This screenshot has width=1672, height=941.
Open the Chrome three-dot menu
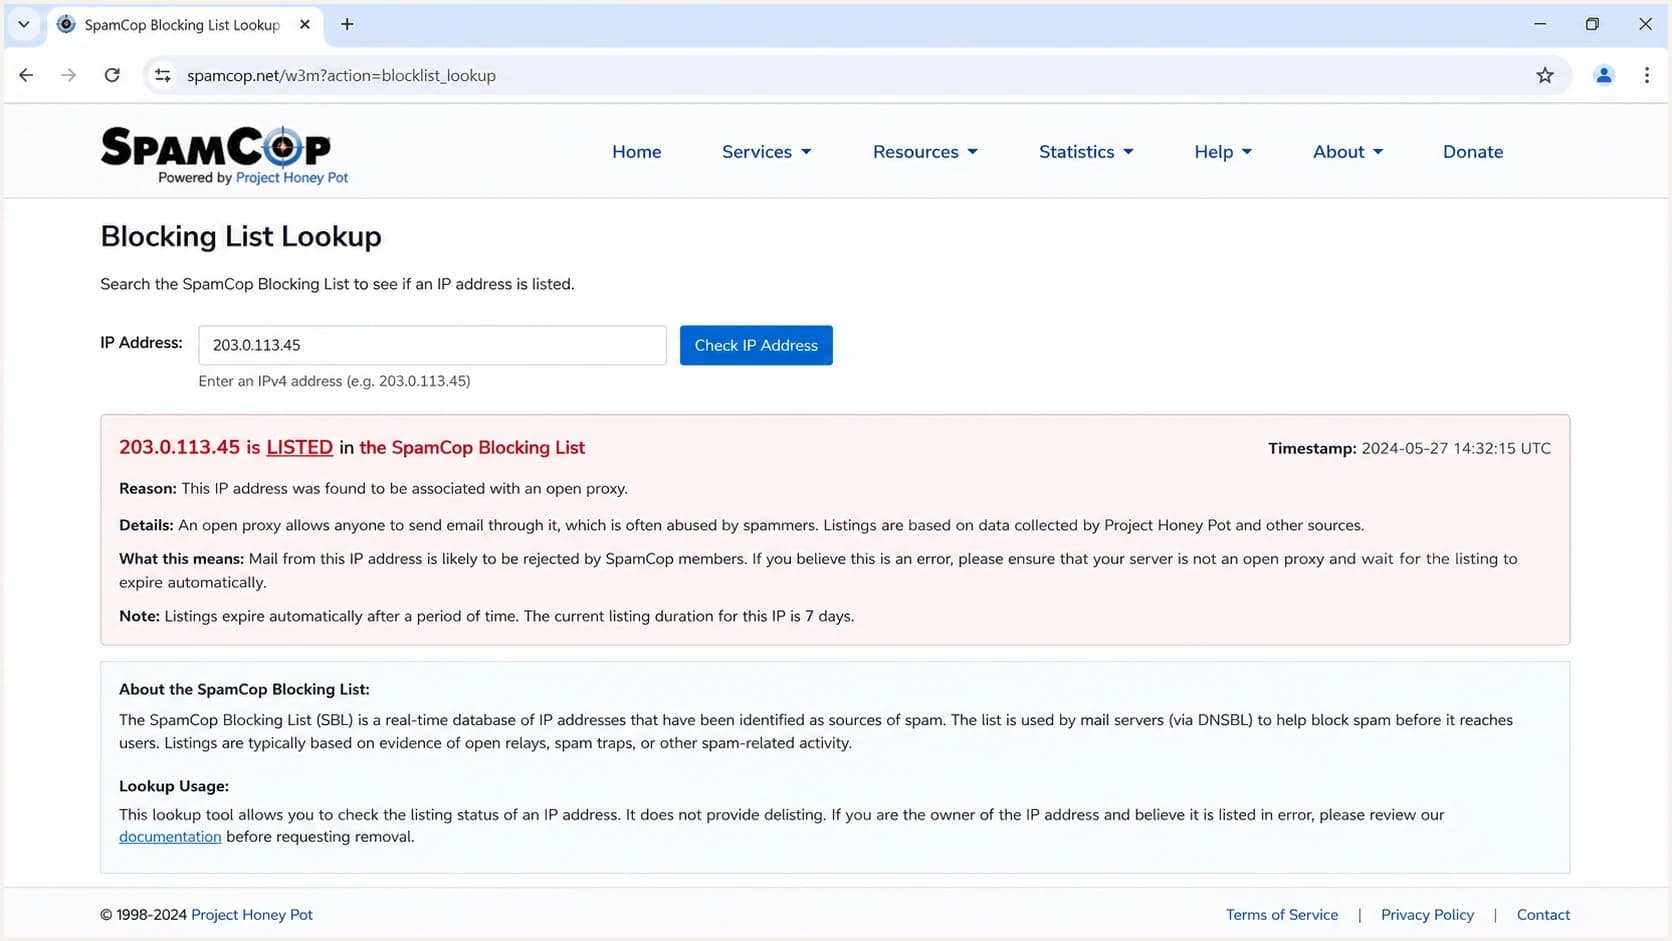(x=1646, y=75)
